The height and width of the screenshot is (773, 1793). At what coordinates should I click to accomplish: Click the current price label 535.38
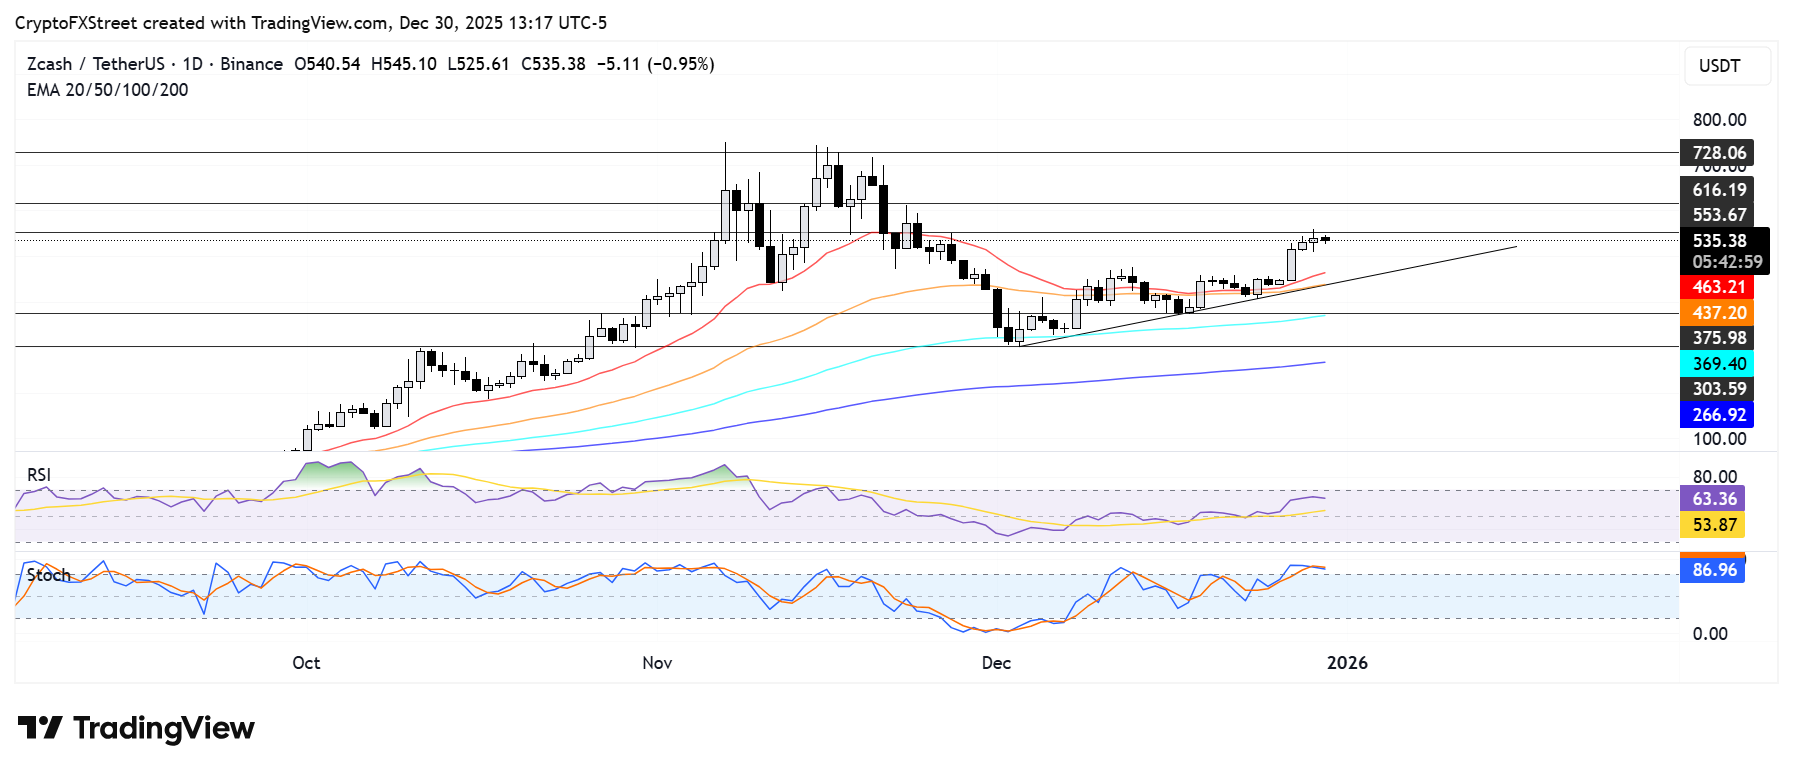click(x=1719, y=241)
